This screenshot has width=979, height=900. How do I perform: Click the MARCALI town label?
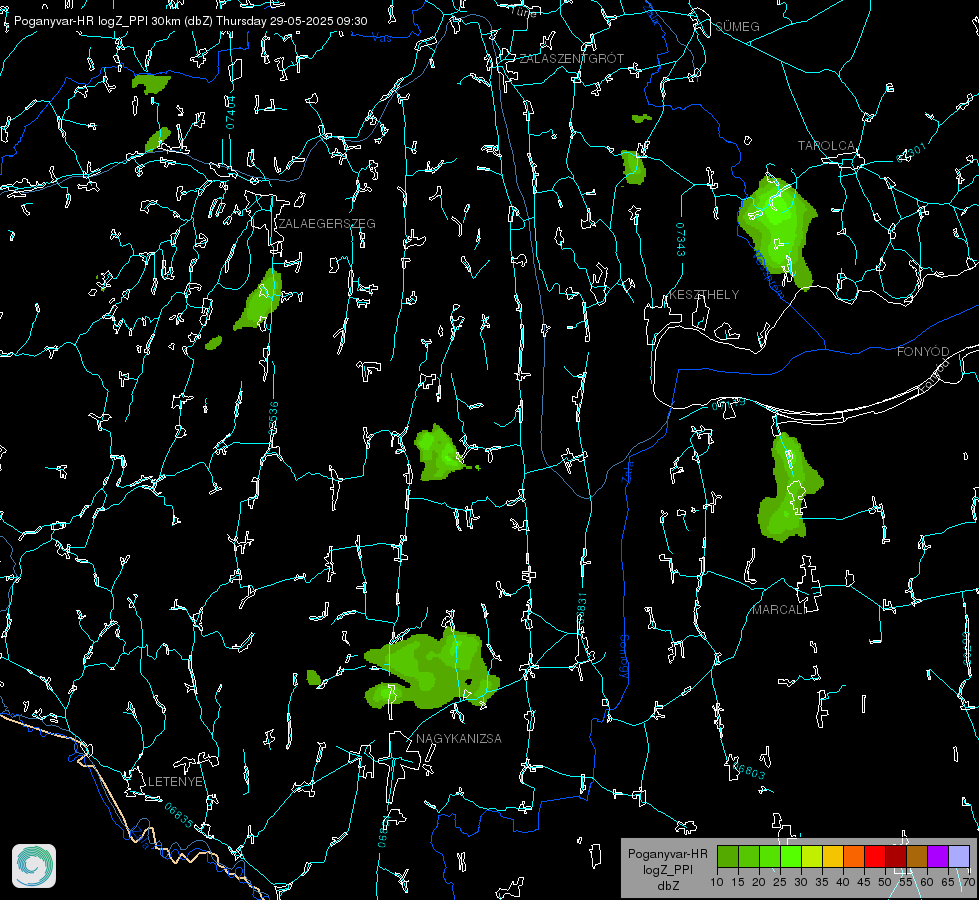point(779,610)
